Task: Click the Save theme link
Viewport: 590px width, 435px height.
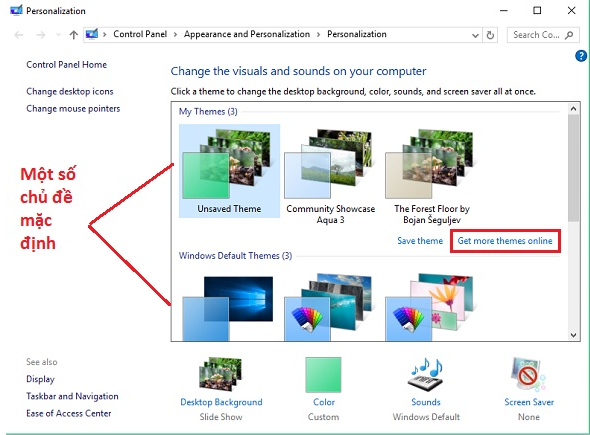Action: point(420,241)
